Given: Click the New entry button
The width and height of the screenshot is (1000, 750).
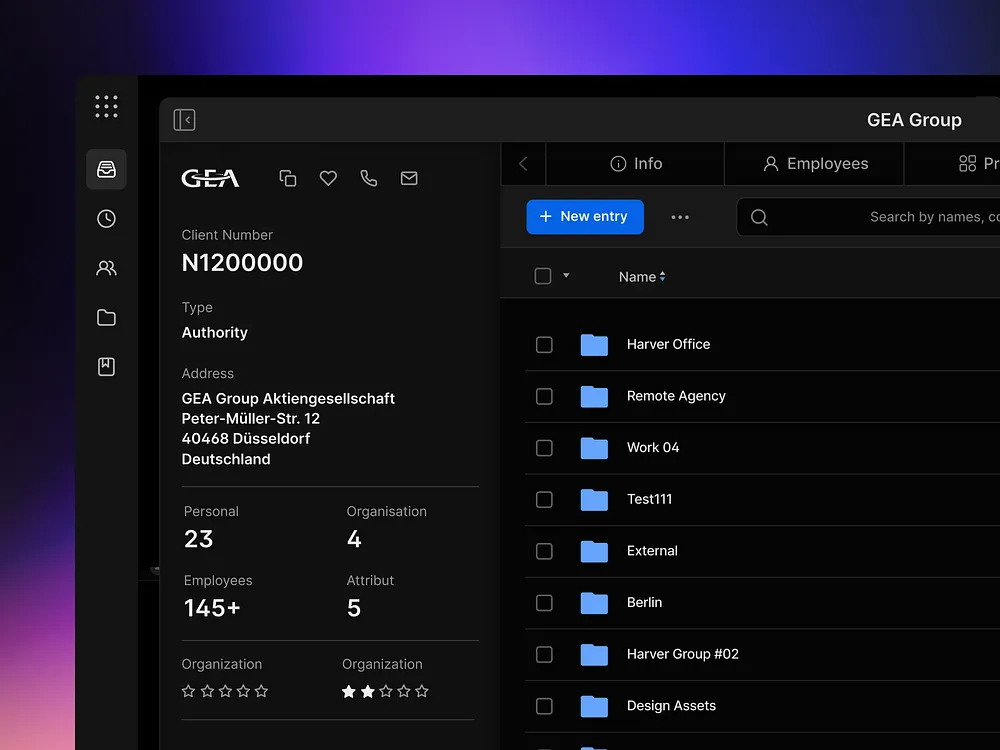Looking at the screenshot, I should tap(585, 217).
